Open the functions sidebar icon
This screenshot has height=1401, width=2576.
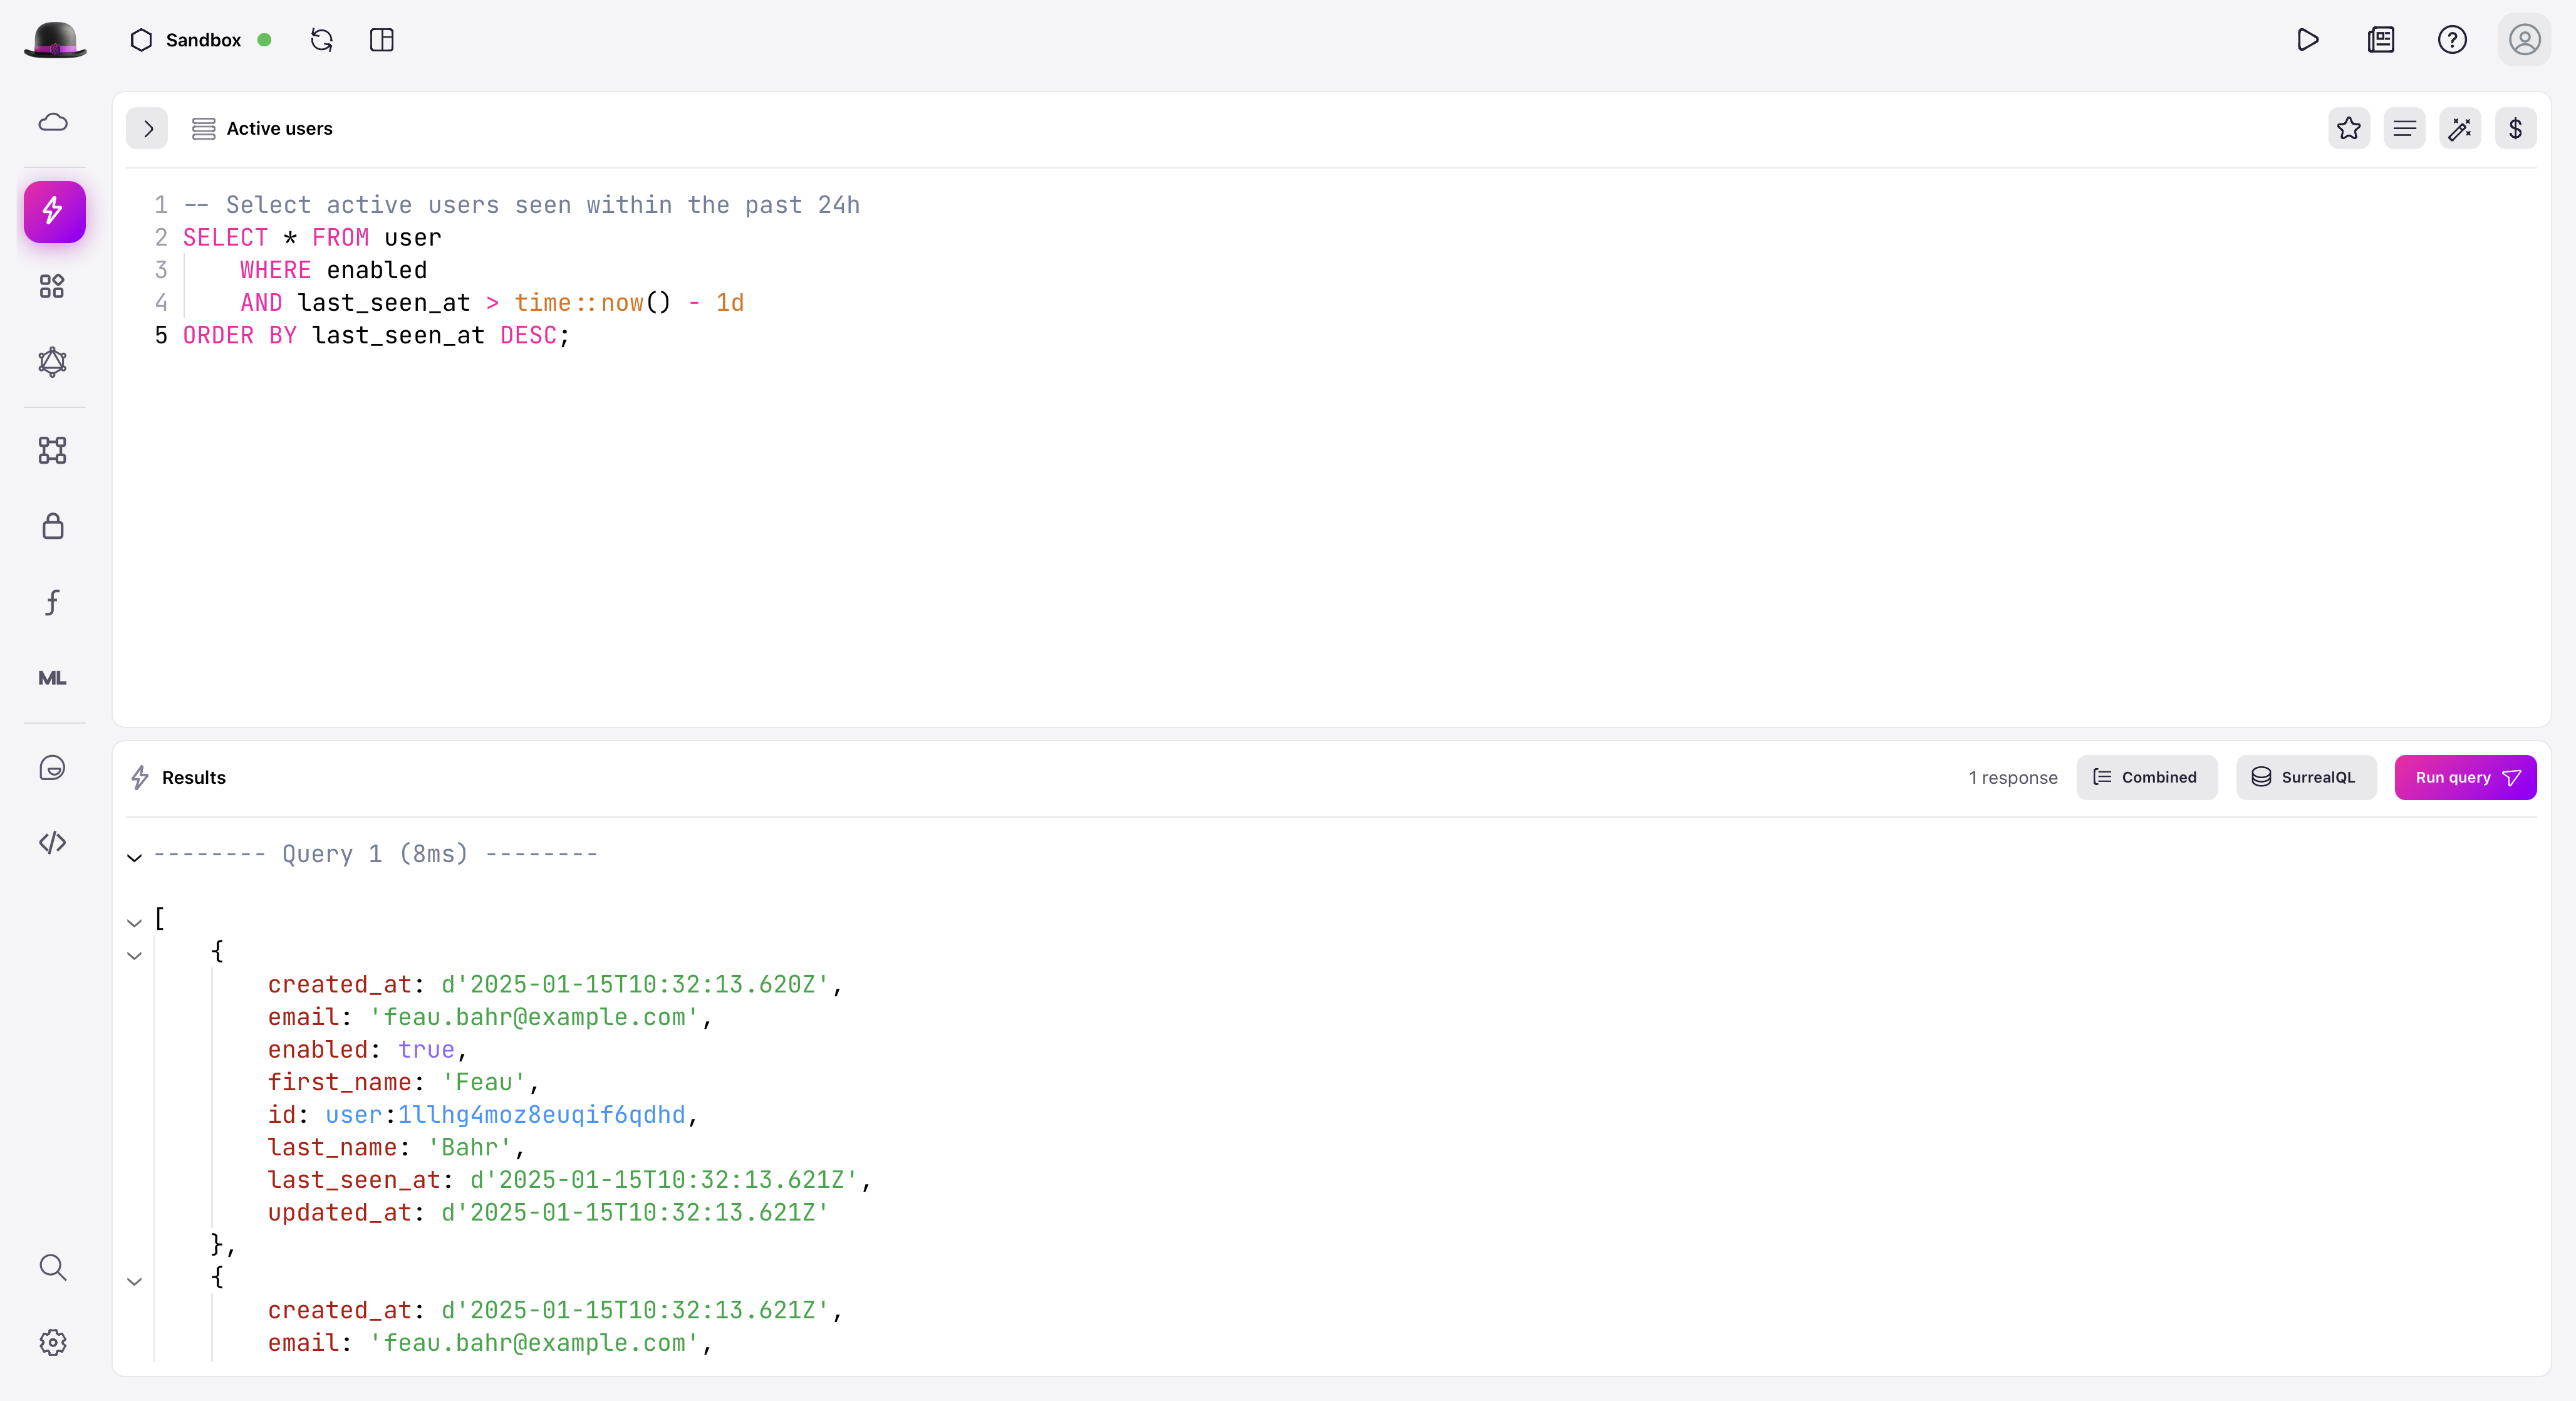[53, 602]
